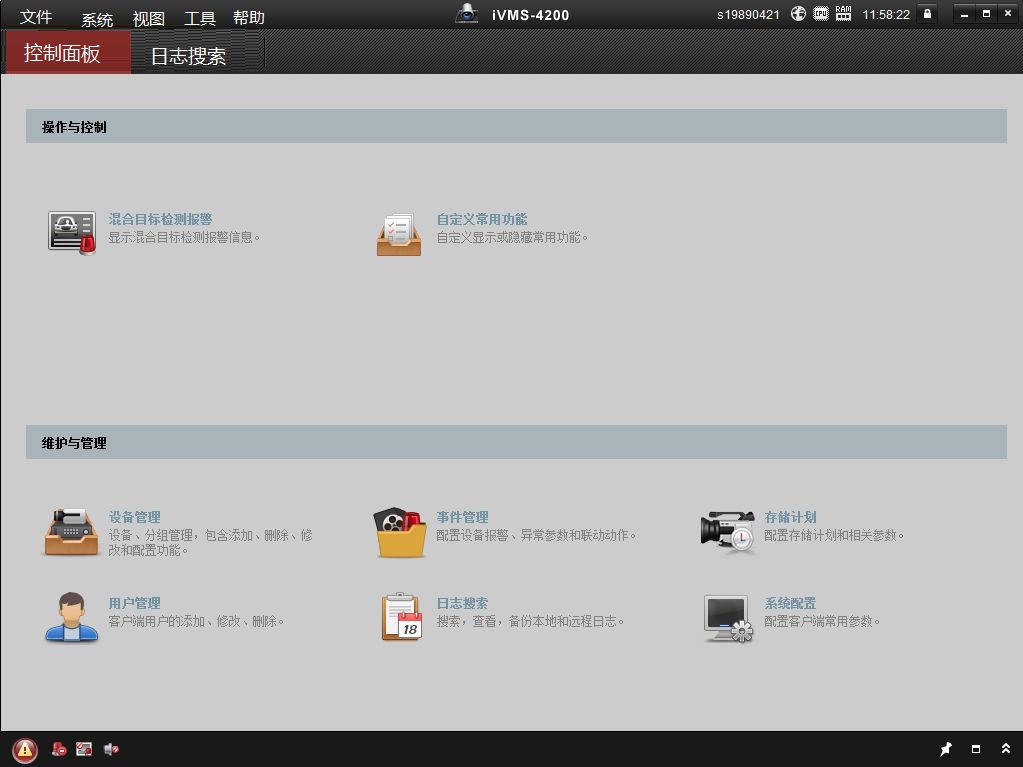Click the 自定义常用功能 checklist box icon
The image size is (1023, 767).
[x=399, y=233]
